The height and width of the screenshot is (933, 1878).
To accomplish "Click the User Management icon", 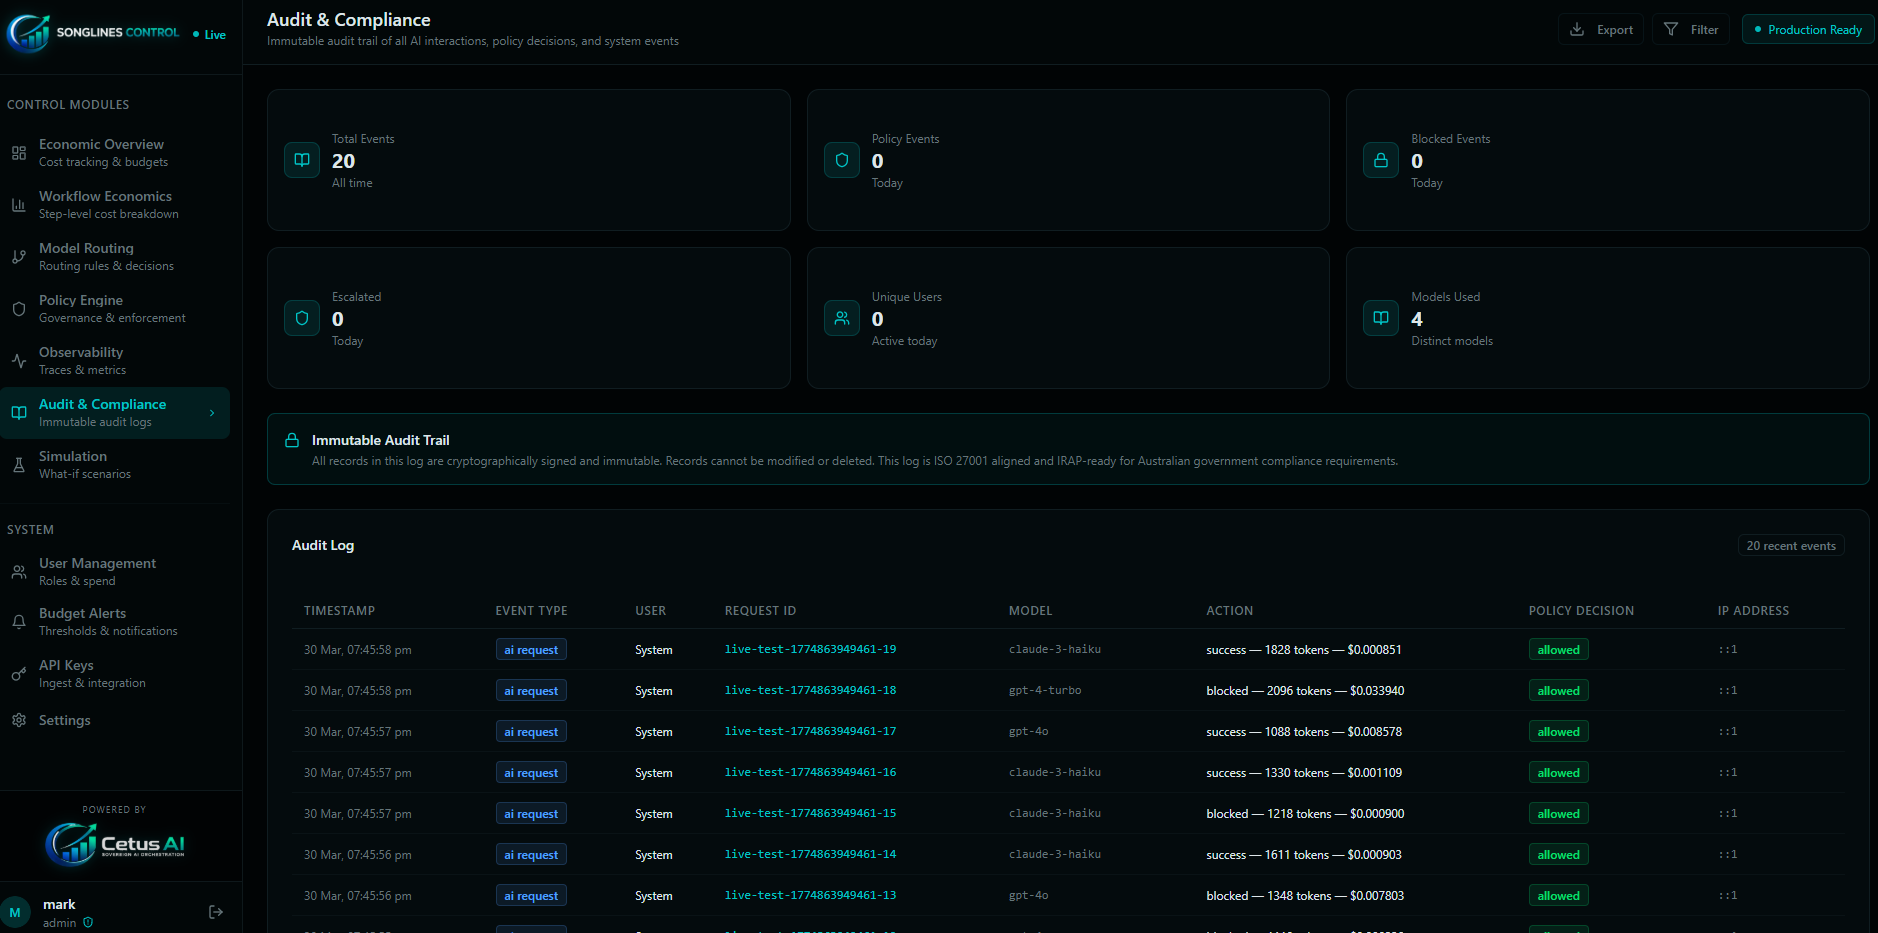I will (19, 570).
